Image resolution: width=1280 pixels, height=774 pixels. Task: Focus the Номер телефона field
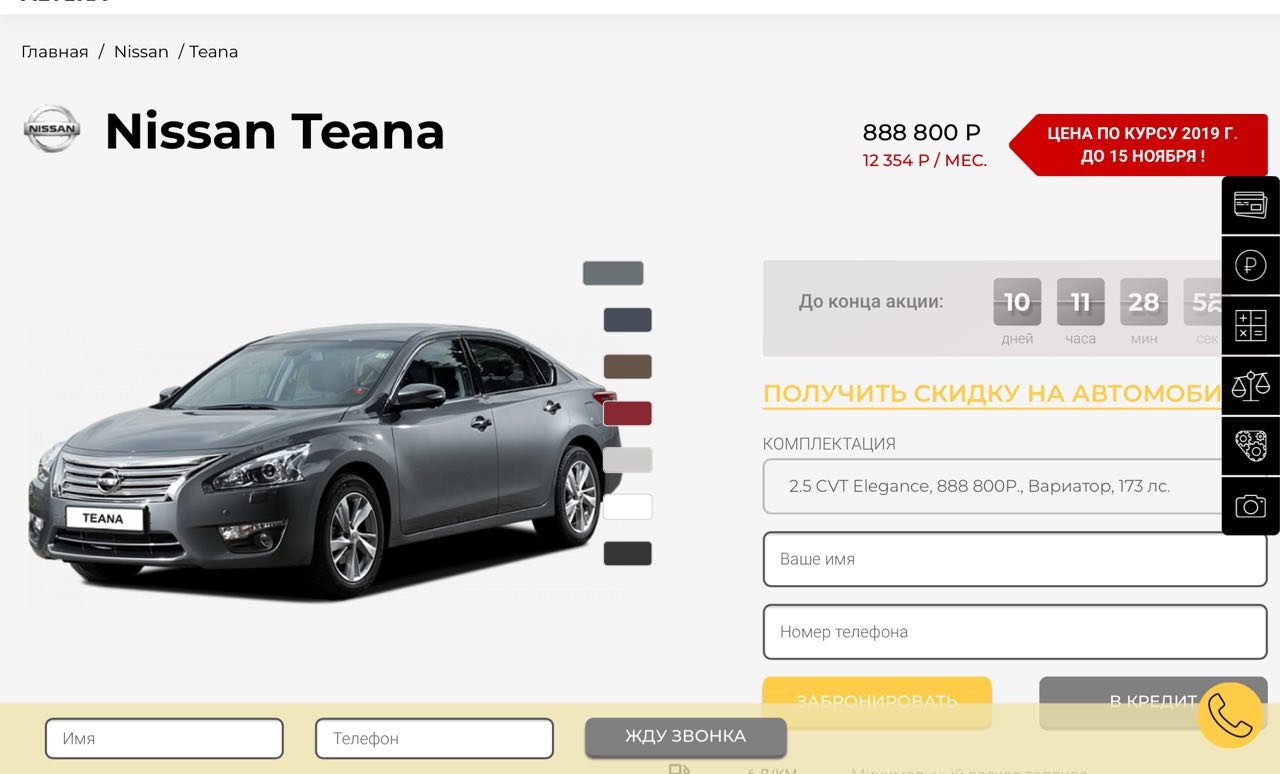coord(1015,632)
